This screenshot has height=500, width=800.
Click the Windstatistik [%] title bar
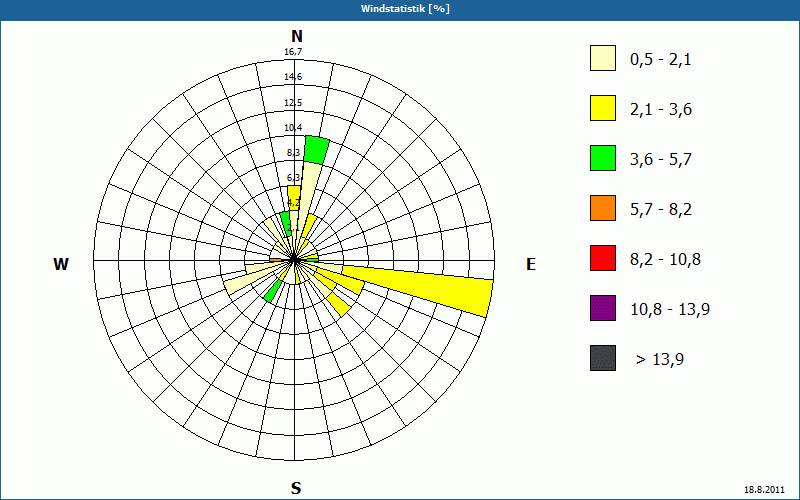pyautogui.click(x=400, y=9)
